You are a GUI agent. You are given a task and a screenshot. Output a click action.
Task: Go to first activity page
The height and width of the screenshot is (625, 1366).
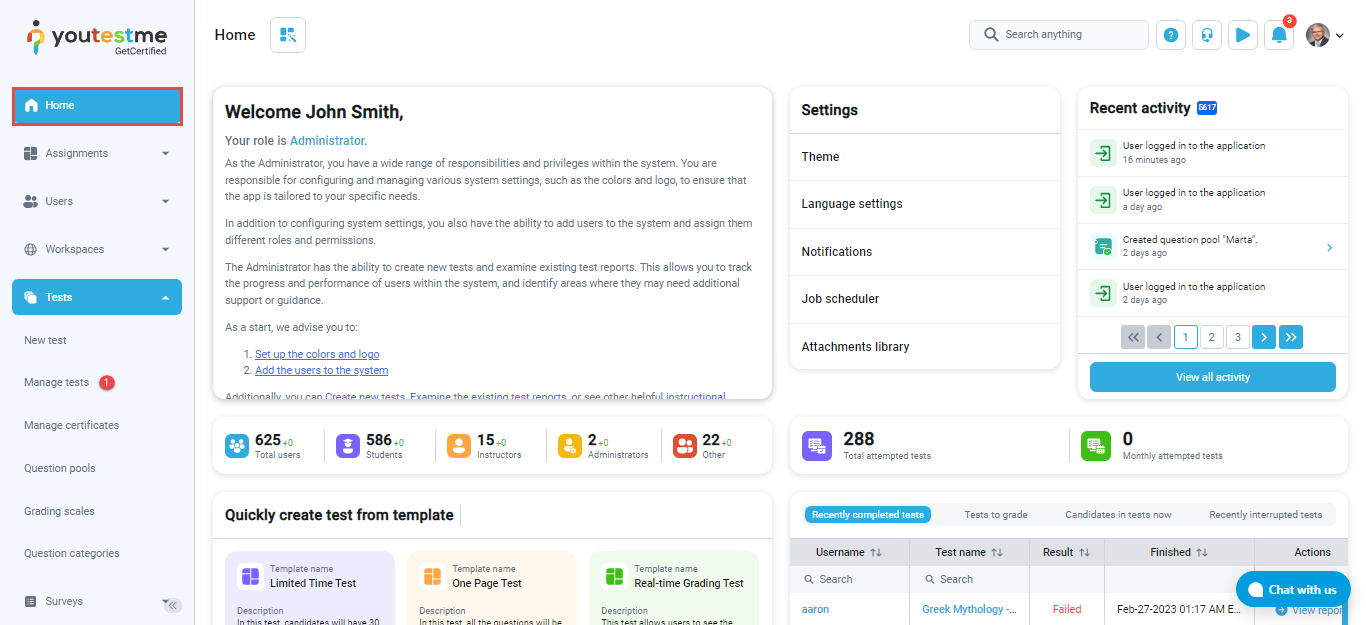[1133, 337]
